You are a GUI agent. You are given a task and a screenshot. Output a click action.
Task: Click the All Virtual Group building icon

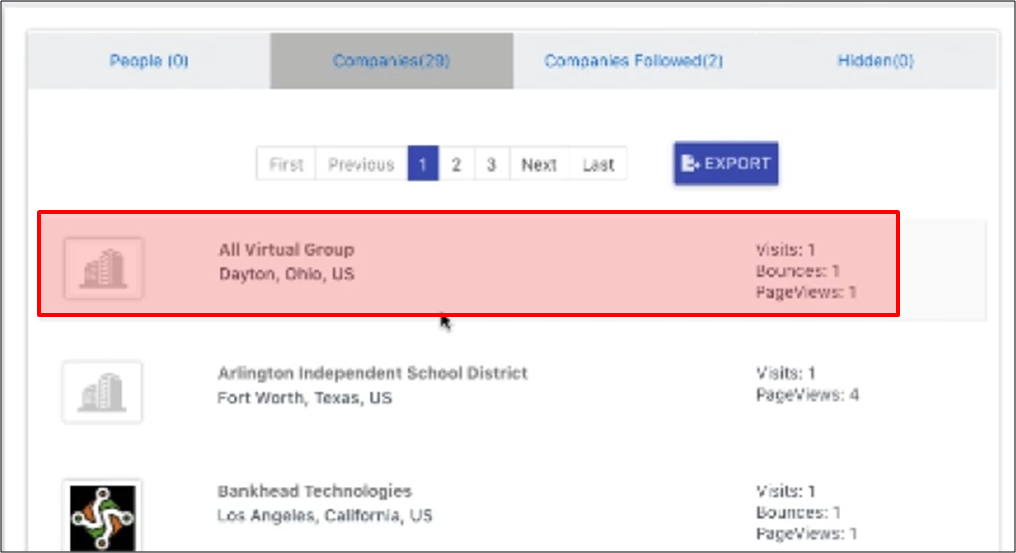(x=103, y=268)
